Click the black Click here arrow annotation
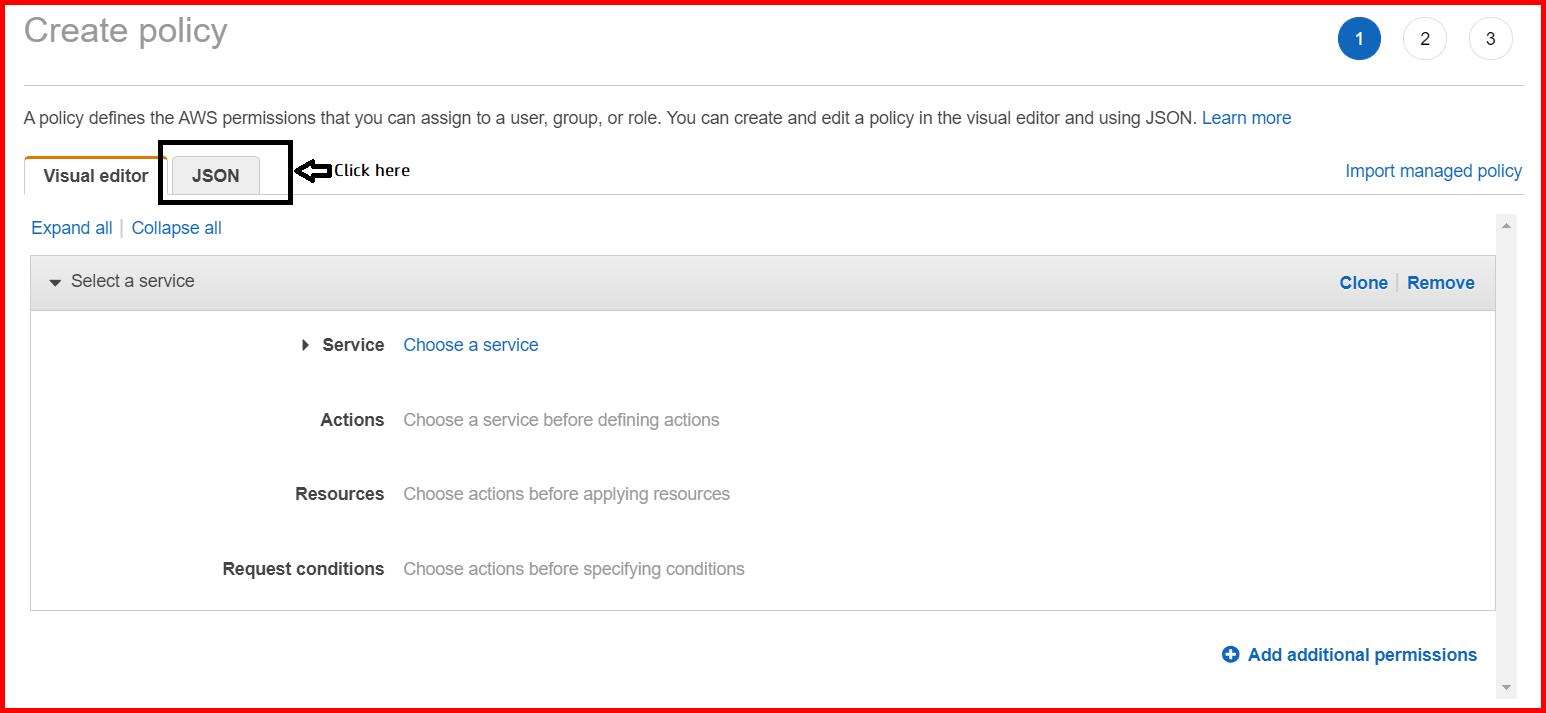The image size is (1546, 713). pyautogui.click(x=314, y=170)
